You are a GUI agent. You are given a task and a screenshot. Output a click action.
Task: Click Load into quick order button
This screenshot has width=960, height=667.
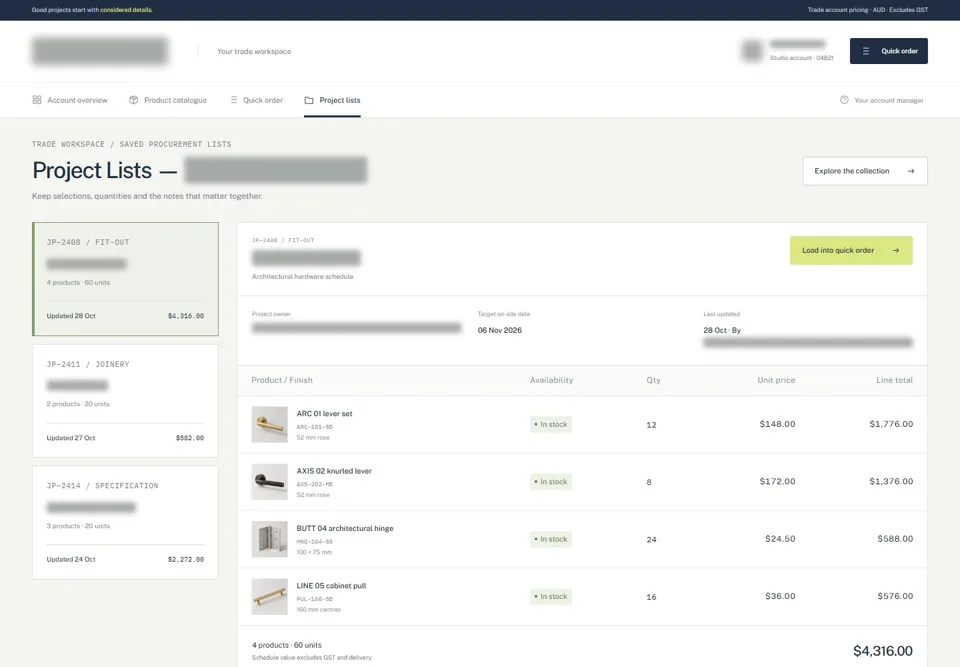pos(851,251)
